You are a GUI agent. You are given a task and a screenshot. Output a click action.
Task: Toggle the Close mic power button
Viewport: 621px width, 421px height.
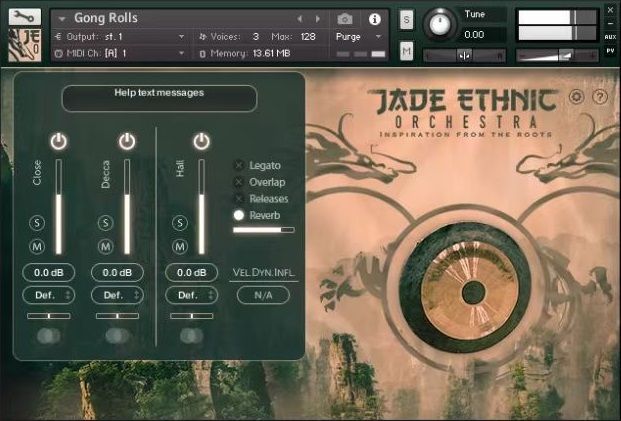click(59, 141)
